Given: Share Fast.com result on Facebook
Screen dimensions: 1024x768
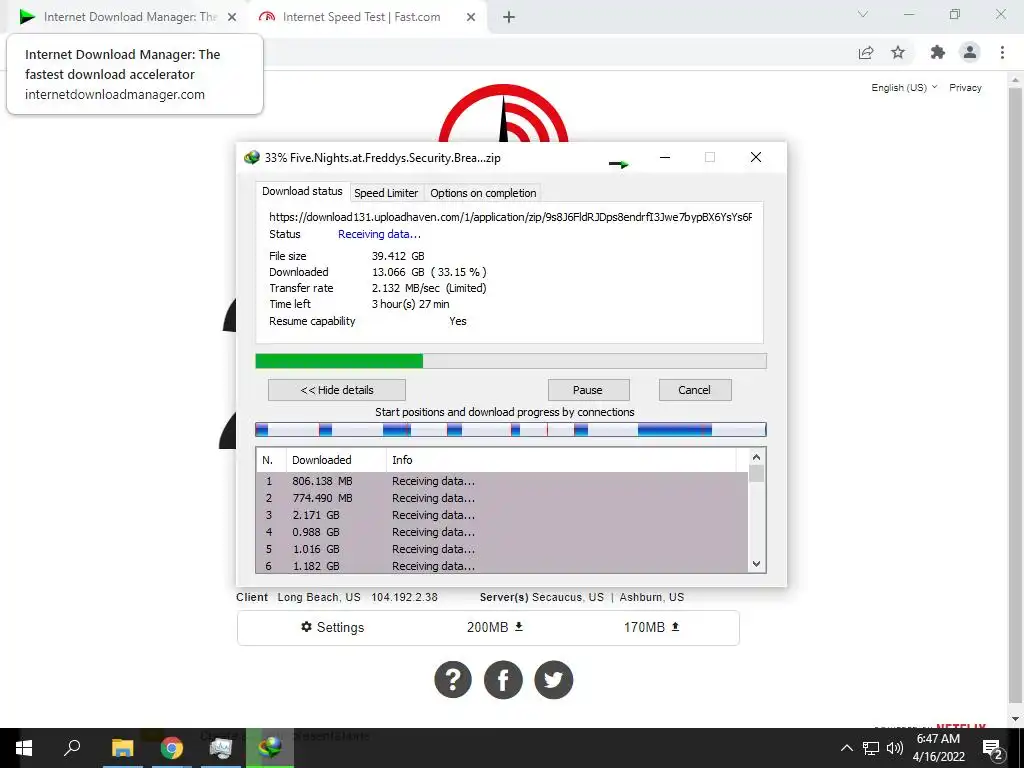Looking at the screenshot, I should click(503, 679).
